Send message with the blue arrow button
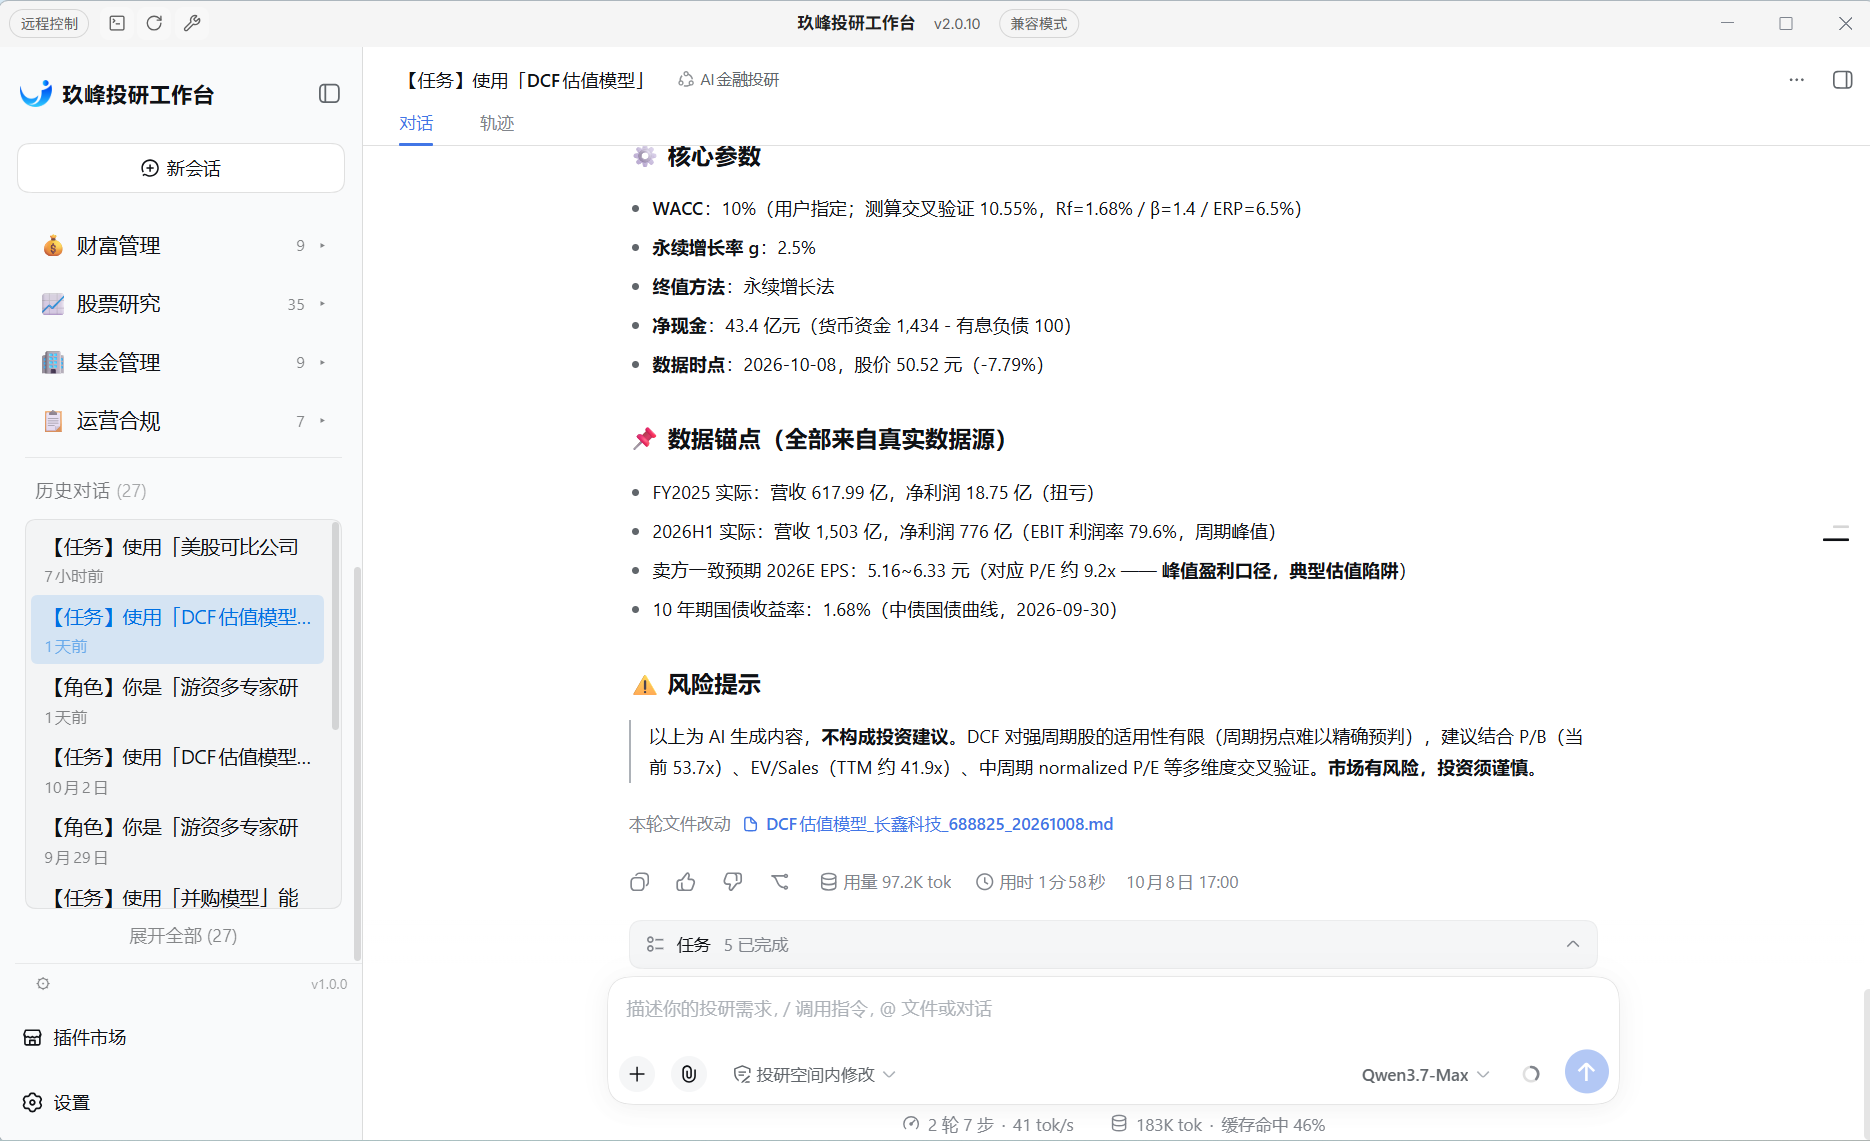1870x1141 pixels. point(1586,1072)
